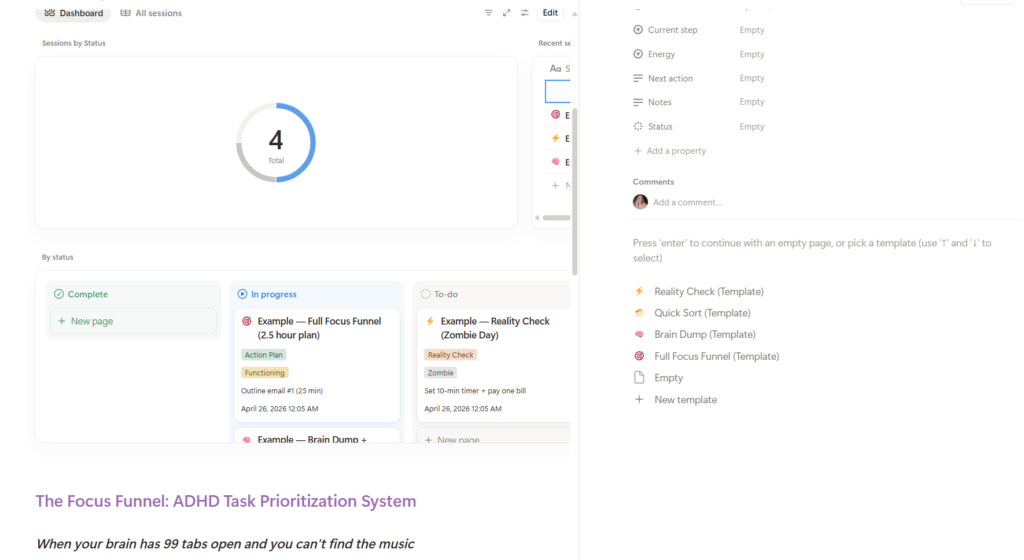Open the Example — Reality Check (Zombie Day) card

pos(494,366)
